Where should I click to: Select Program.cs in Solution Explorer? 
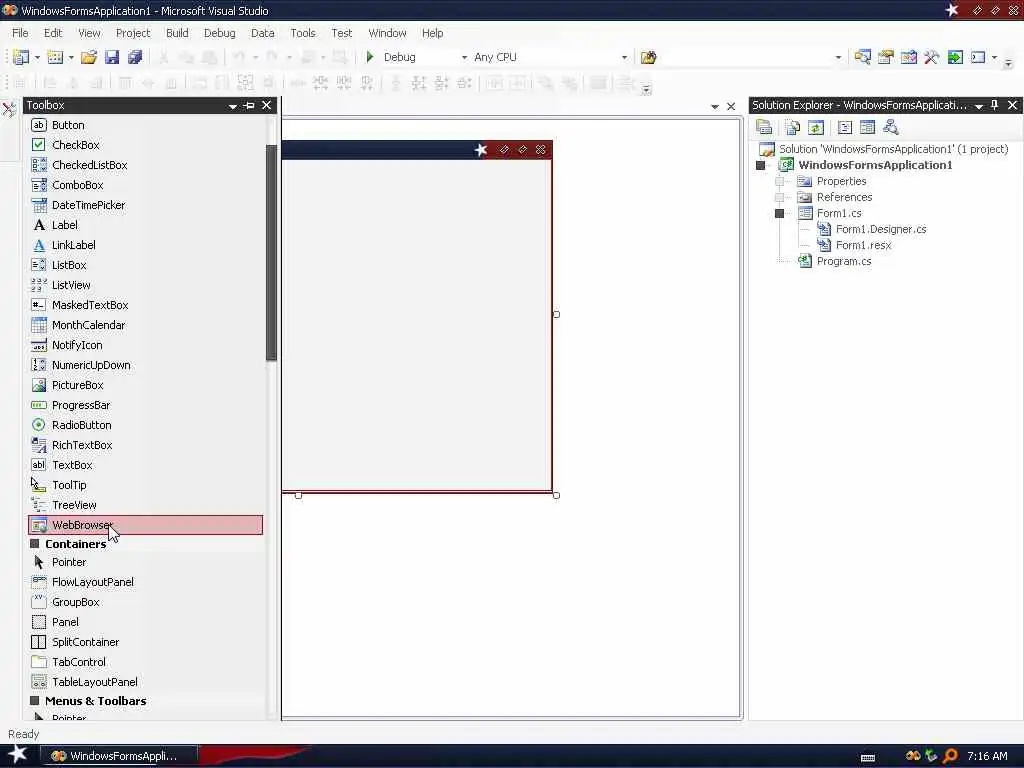pyautogui.click(x=844, y=261)
